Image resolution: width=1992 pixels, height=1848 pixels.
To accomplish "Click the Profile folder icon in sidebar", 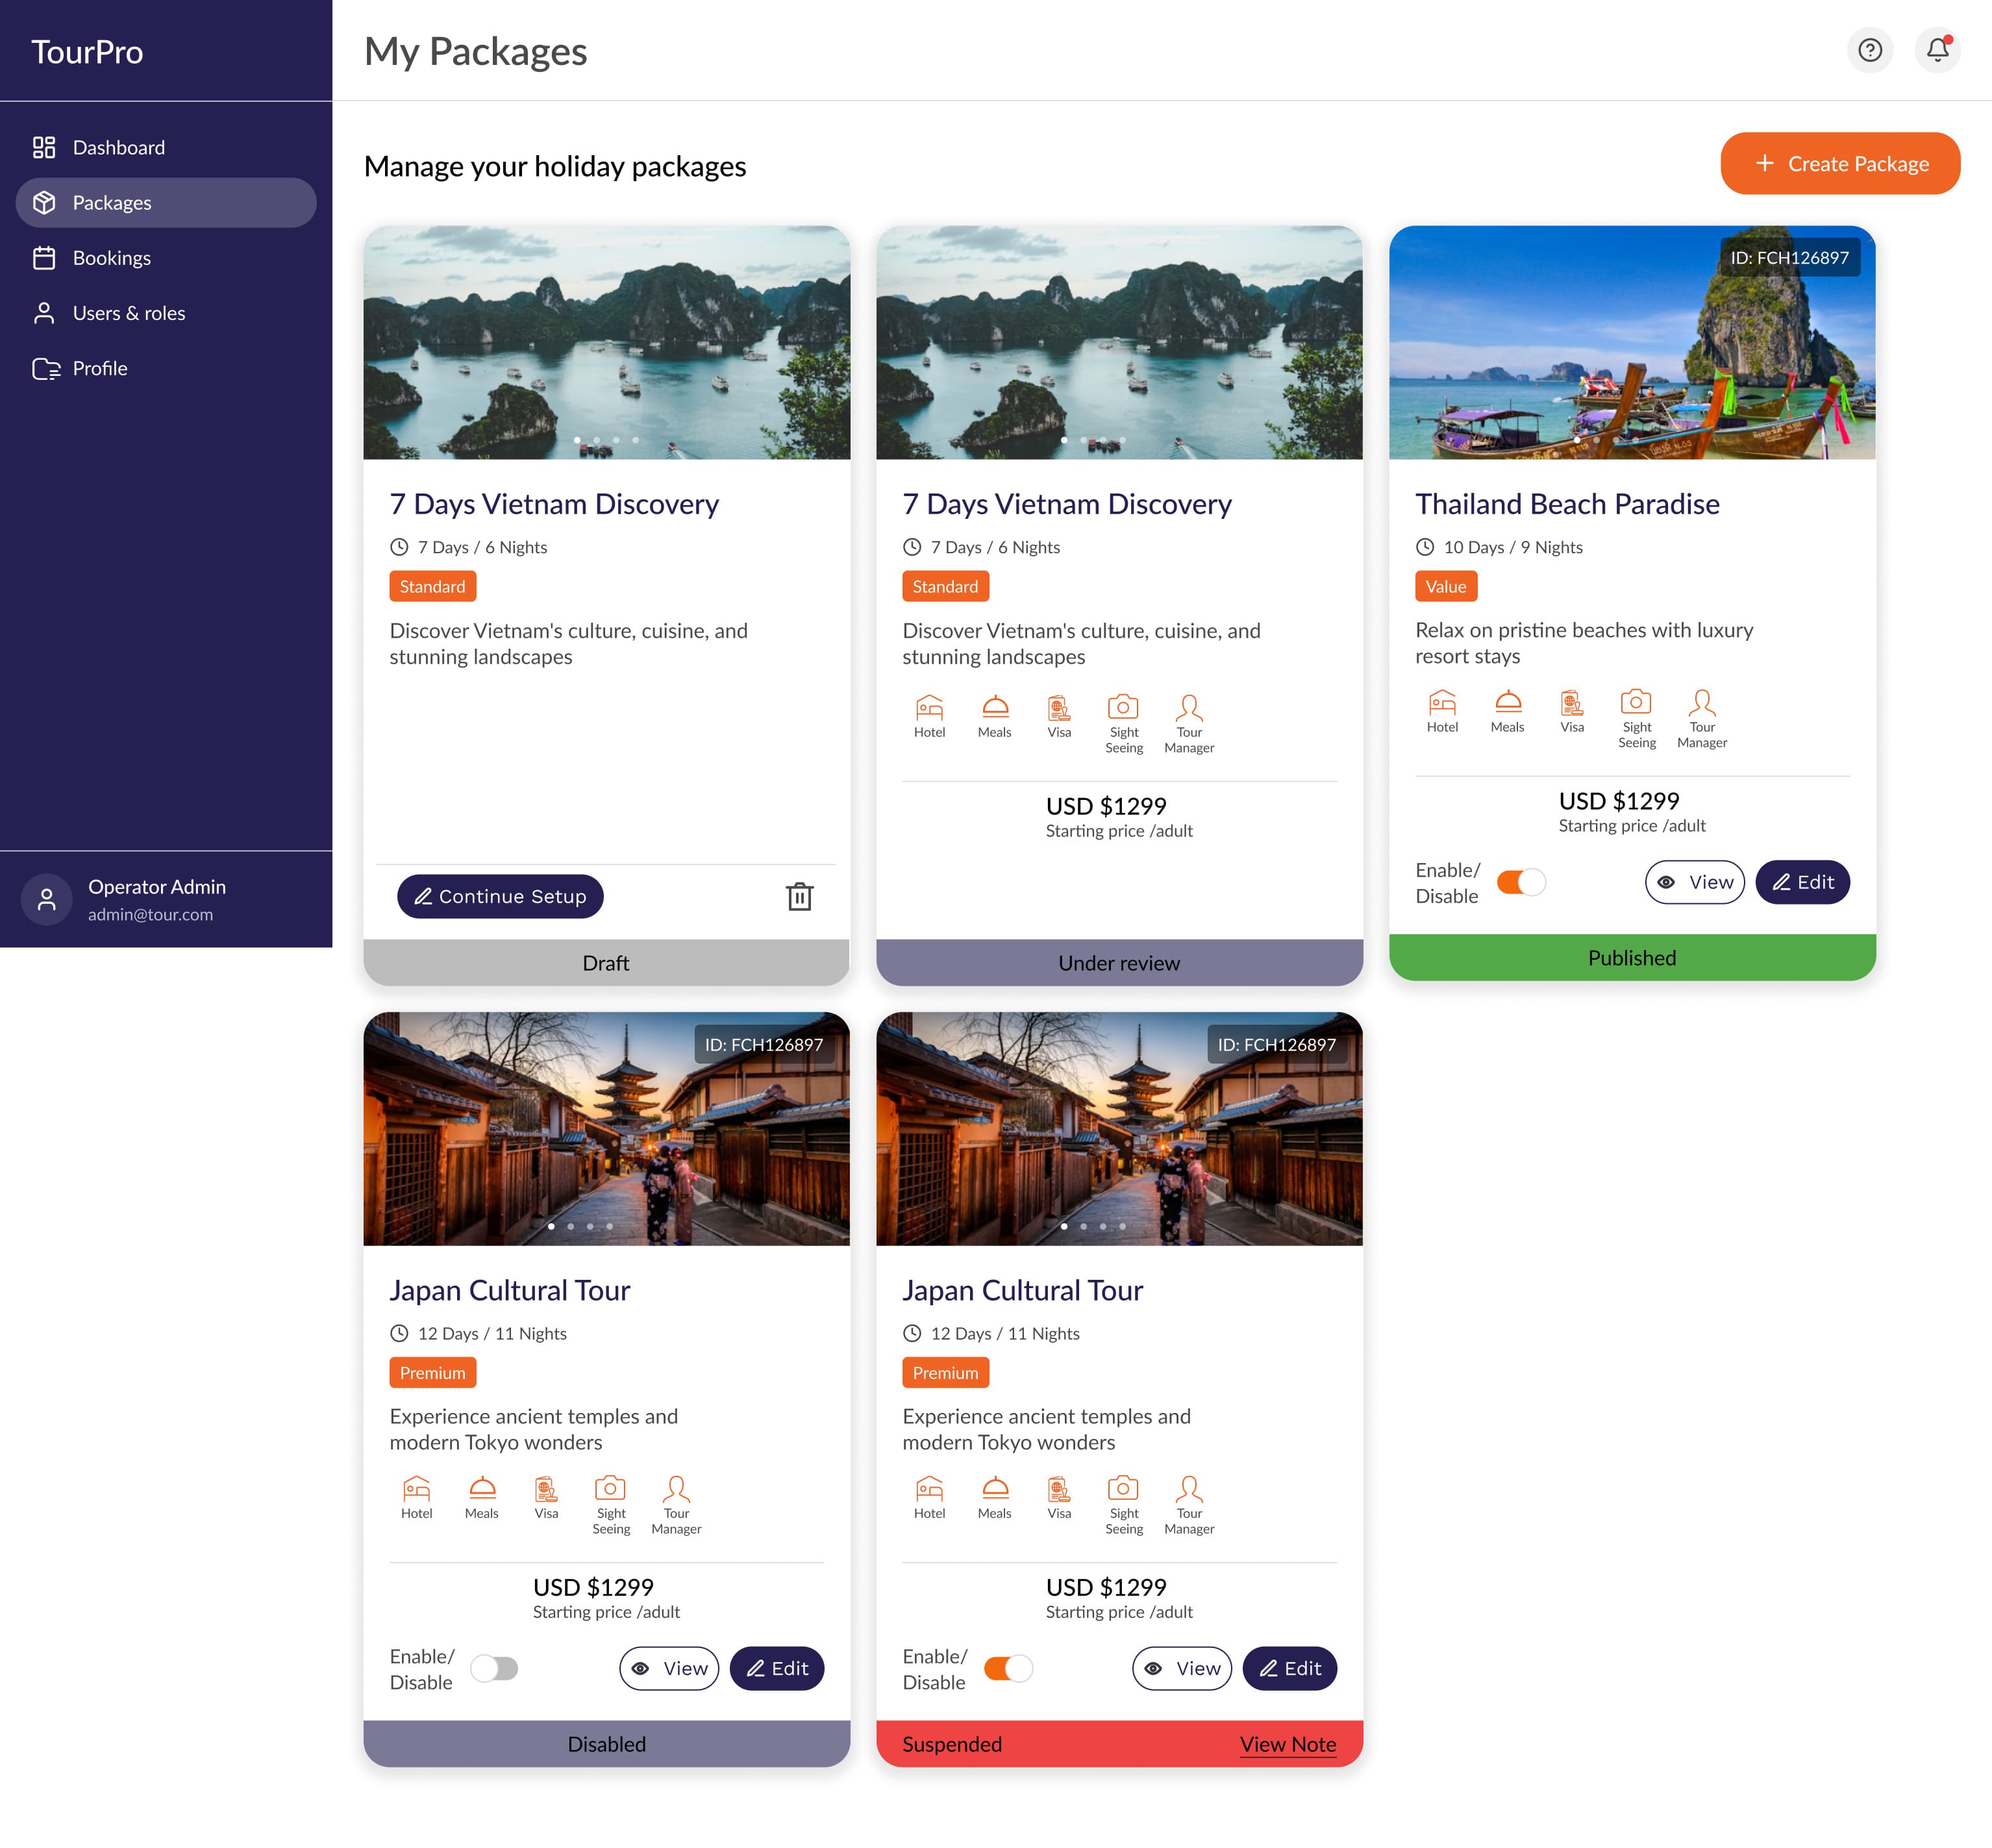I will 46,369.
